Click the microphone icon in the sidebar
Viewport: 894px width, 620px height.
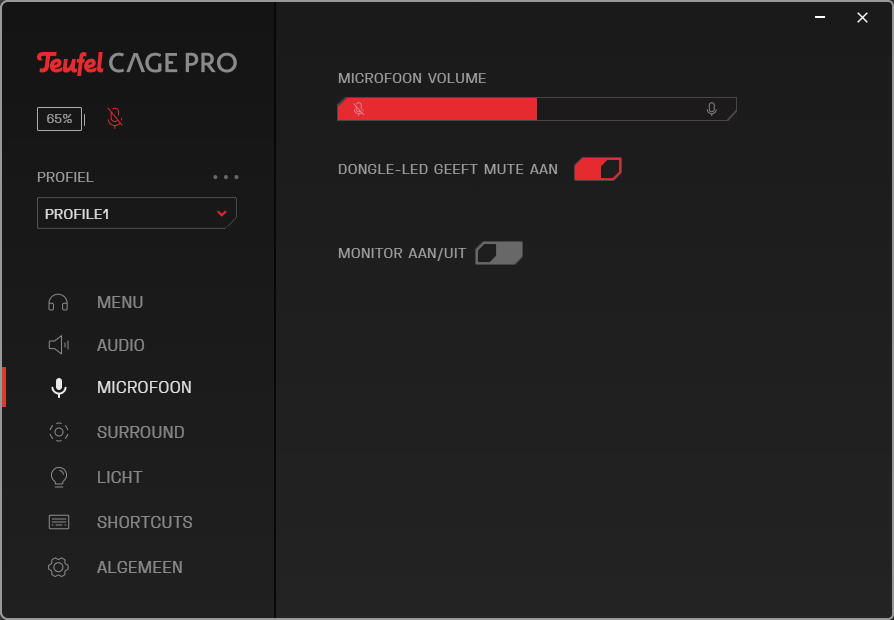coord(59,388)
